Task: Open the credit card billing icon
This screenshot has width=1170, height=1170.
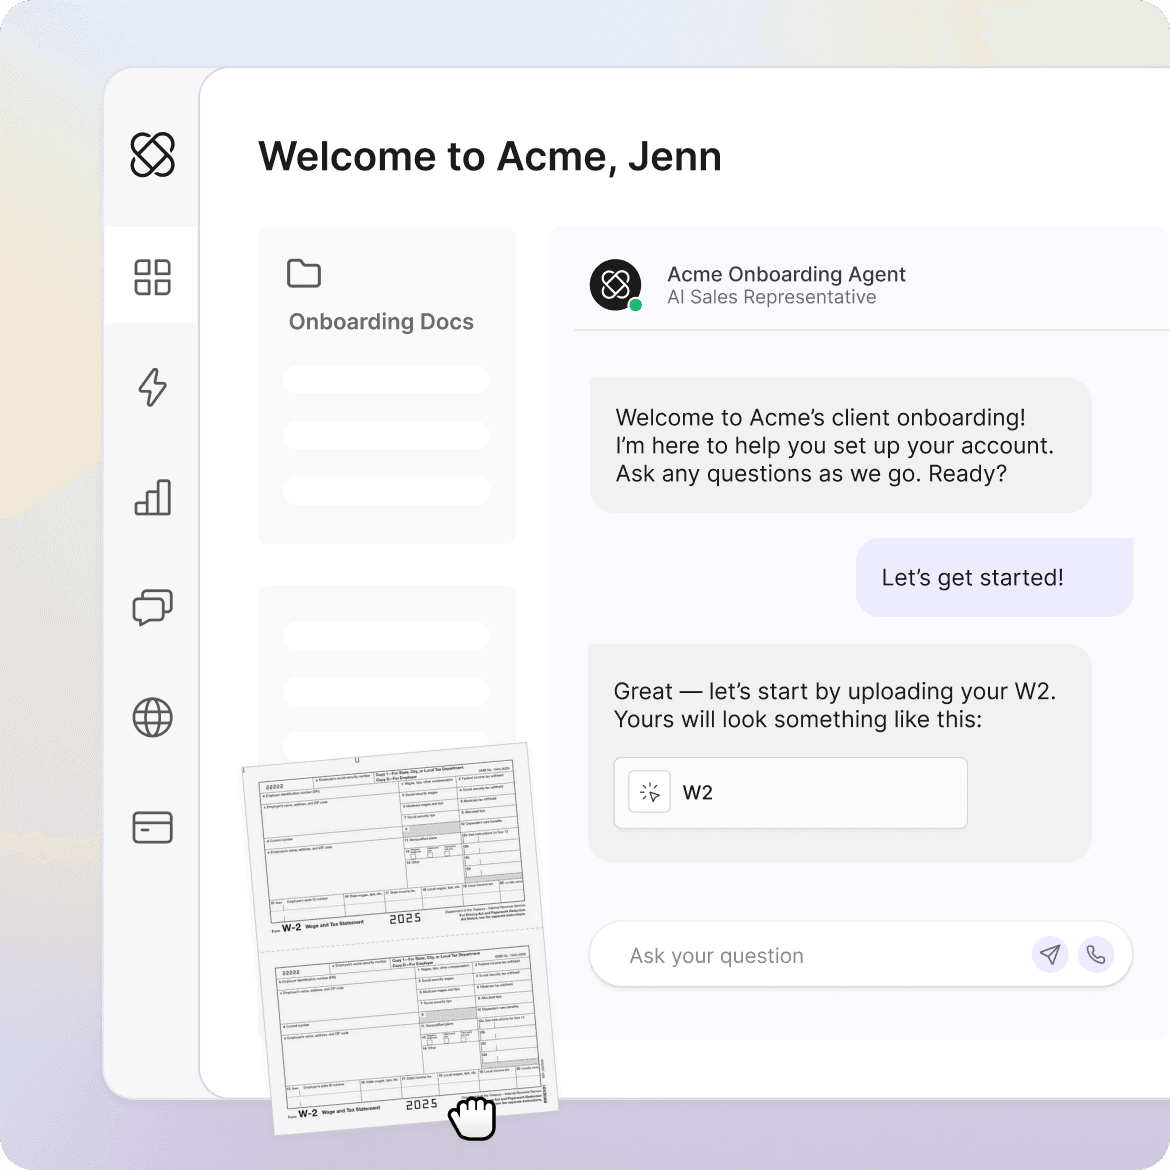Action: coord(152,828)
